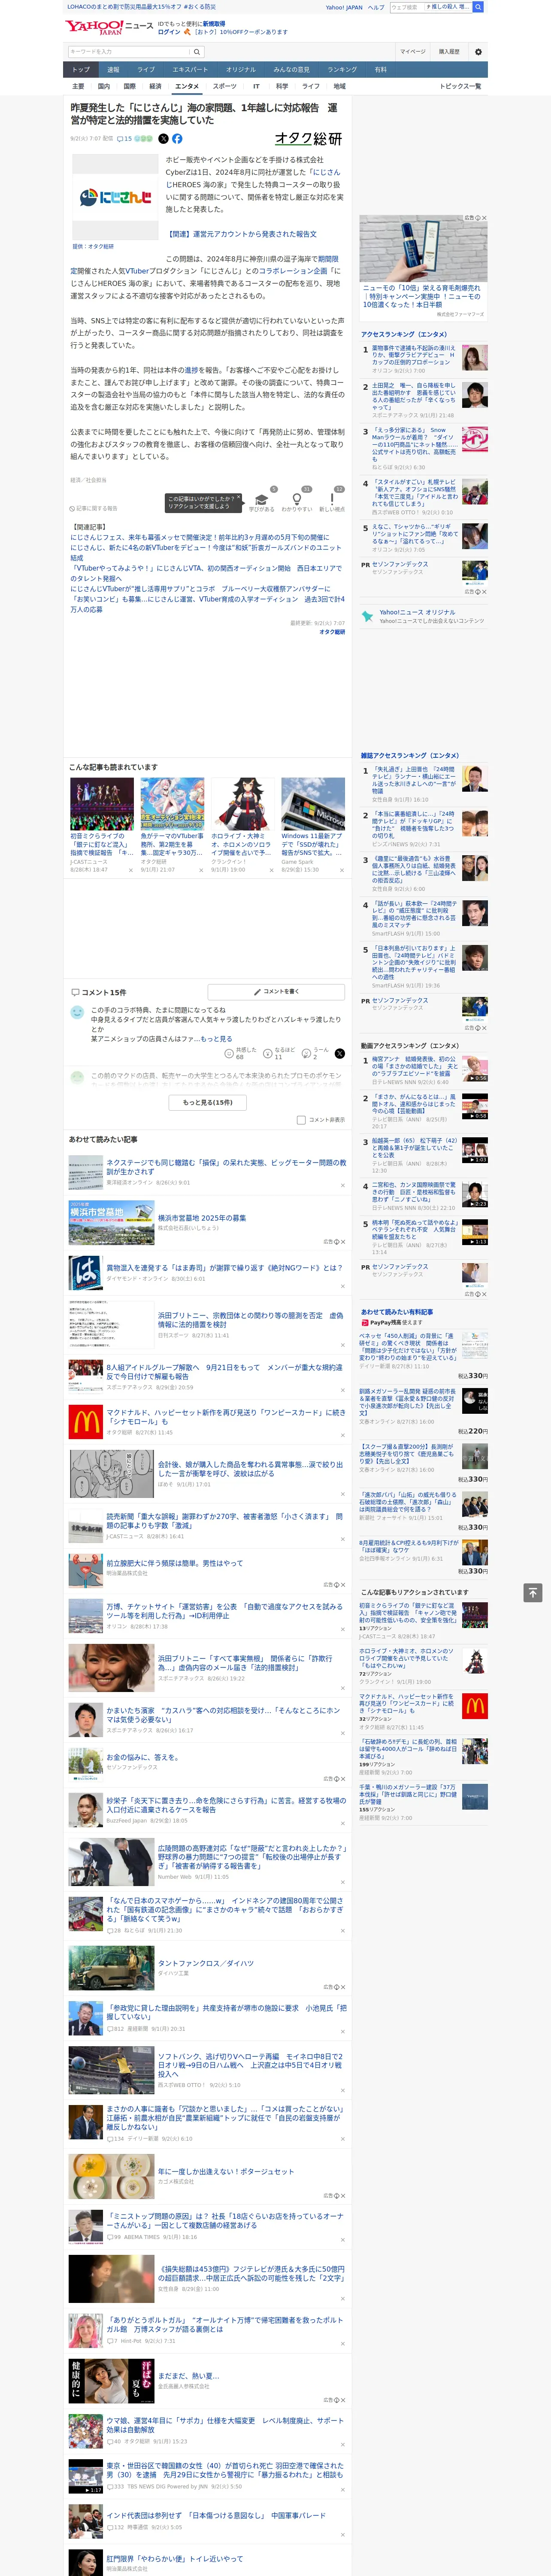Open the トップ tab
The image size is (551, 2576).
click(x=81, y=69)
